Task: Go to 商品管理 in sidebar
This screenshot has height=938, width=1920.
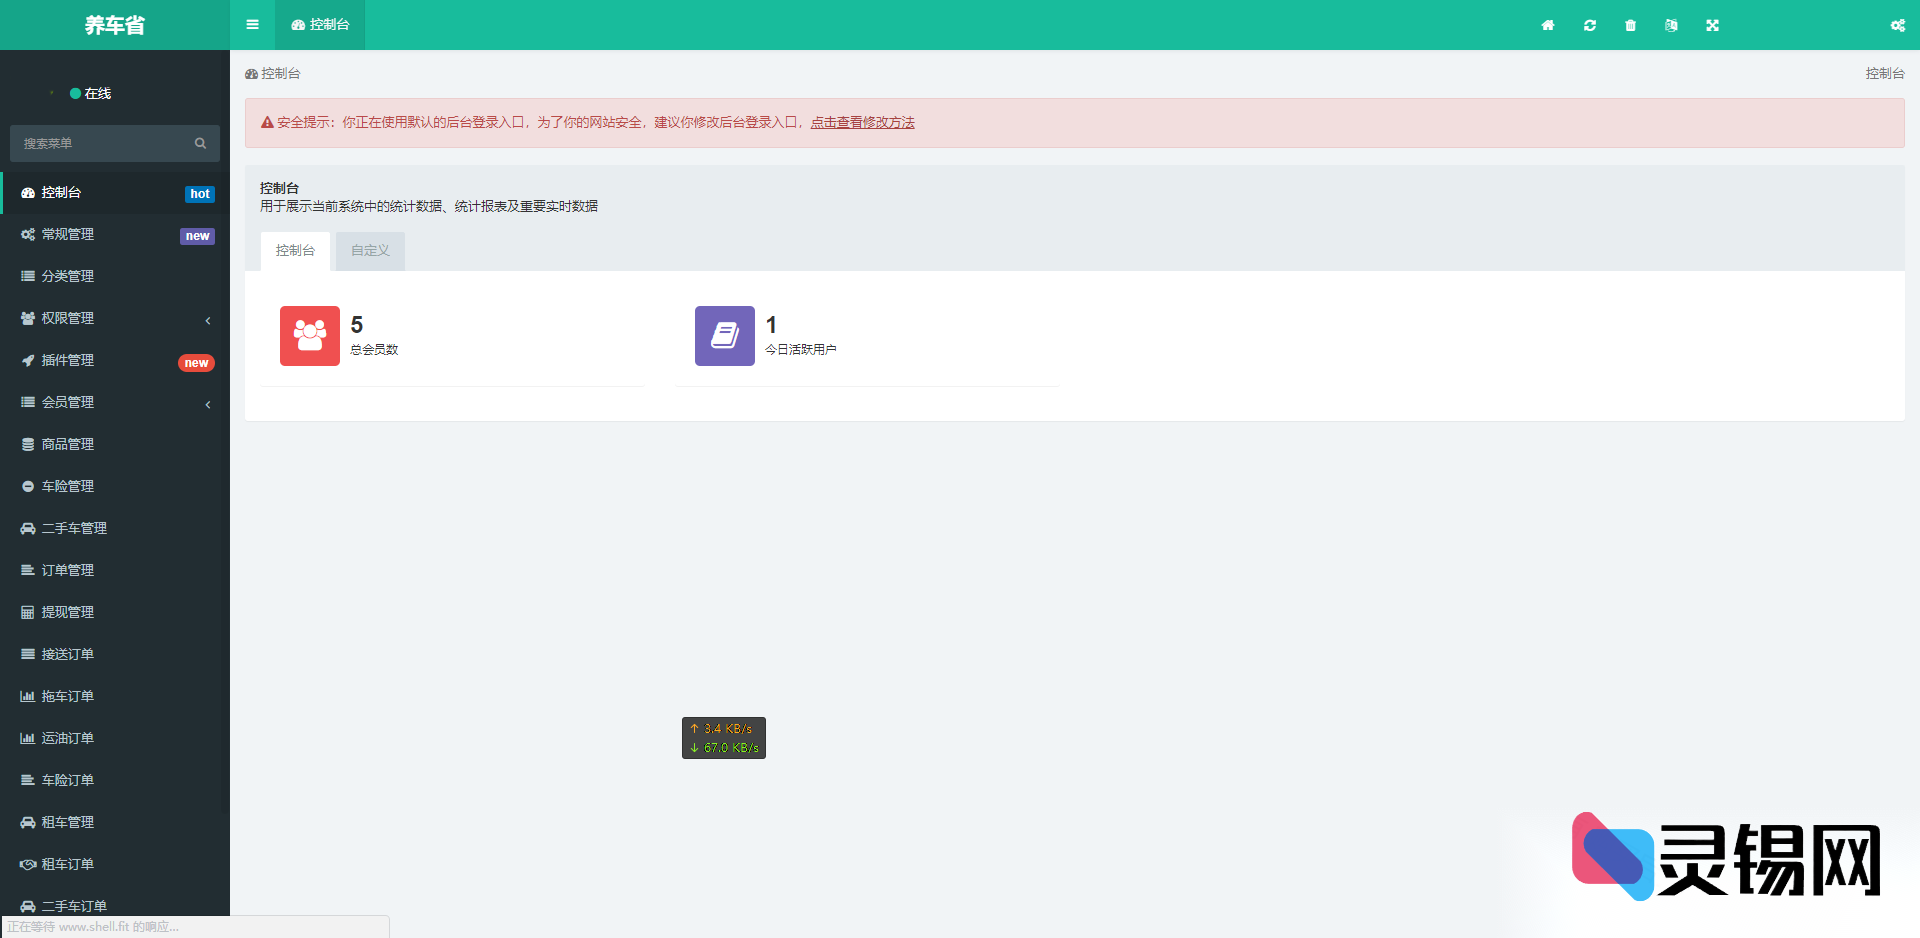Action: 68,444
